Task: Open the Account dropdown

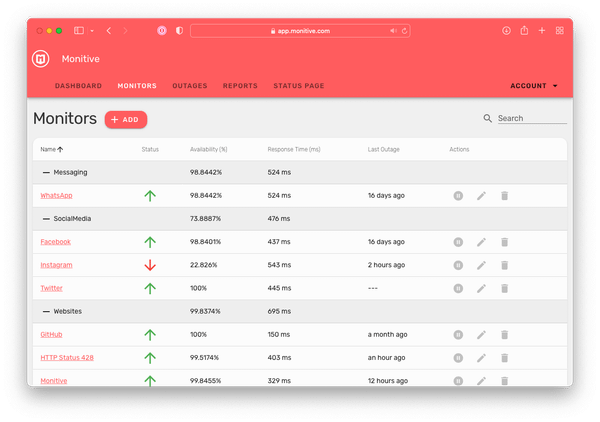Action: 533,86
